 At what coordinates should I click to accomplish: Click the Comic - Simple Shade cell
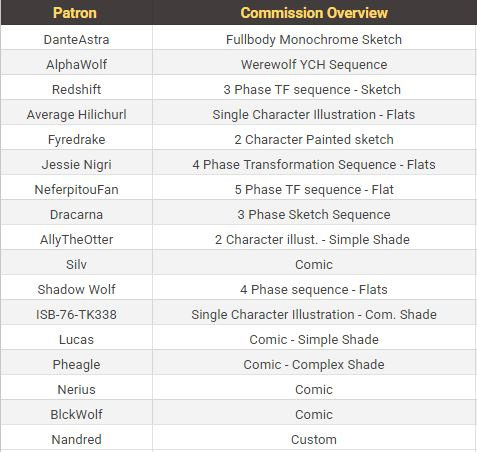(314, 338)
